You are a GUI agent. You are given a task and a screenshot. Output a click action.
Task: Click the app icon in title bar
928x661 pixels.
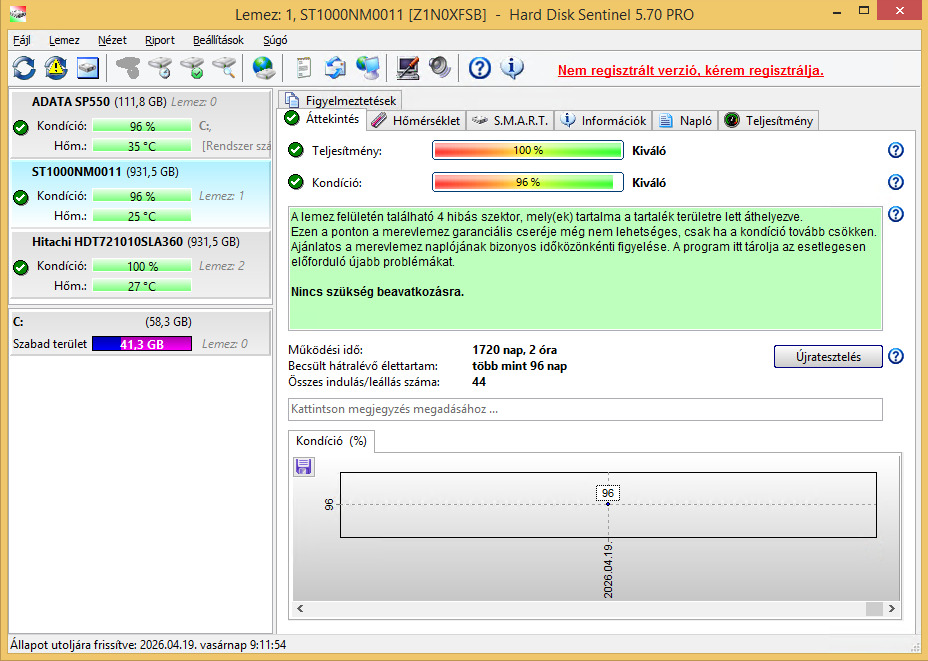[x=18, y=13]
